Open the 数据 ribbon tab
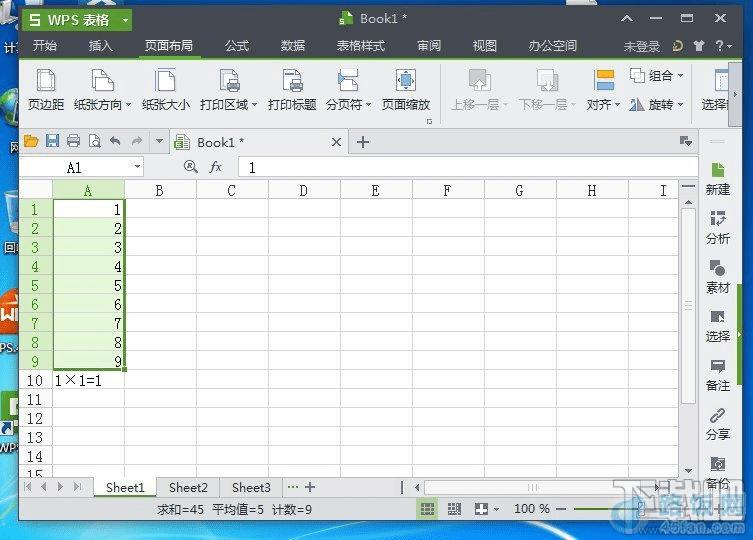Screen dimensions: 753x540 click(x=293, y=46)
